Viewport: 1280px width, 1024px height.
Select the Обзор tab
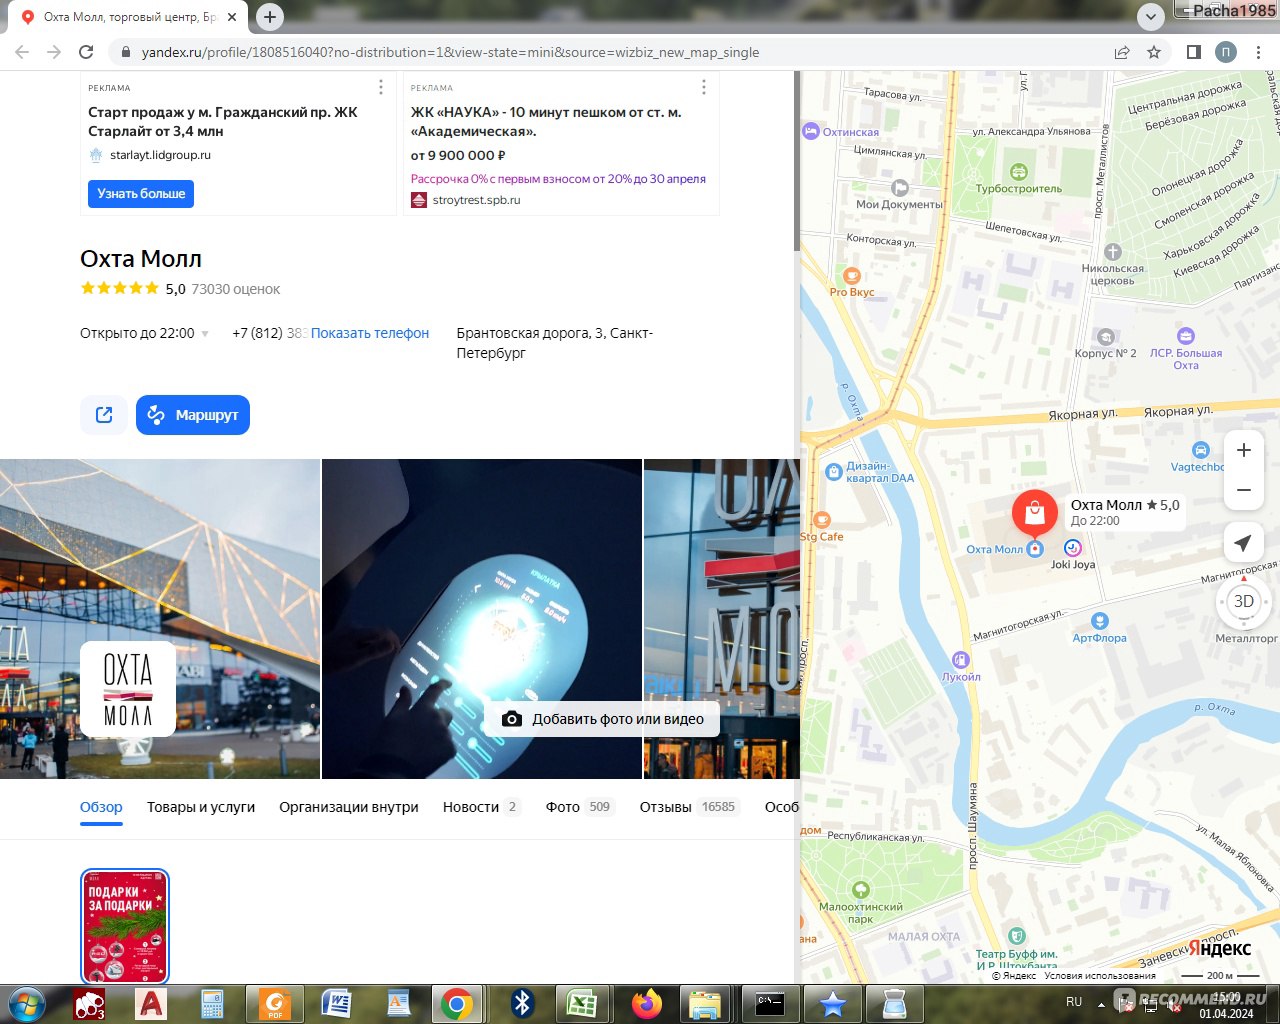tap(101, 807)
